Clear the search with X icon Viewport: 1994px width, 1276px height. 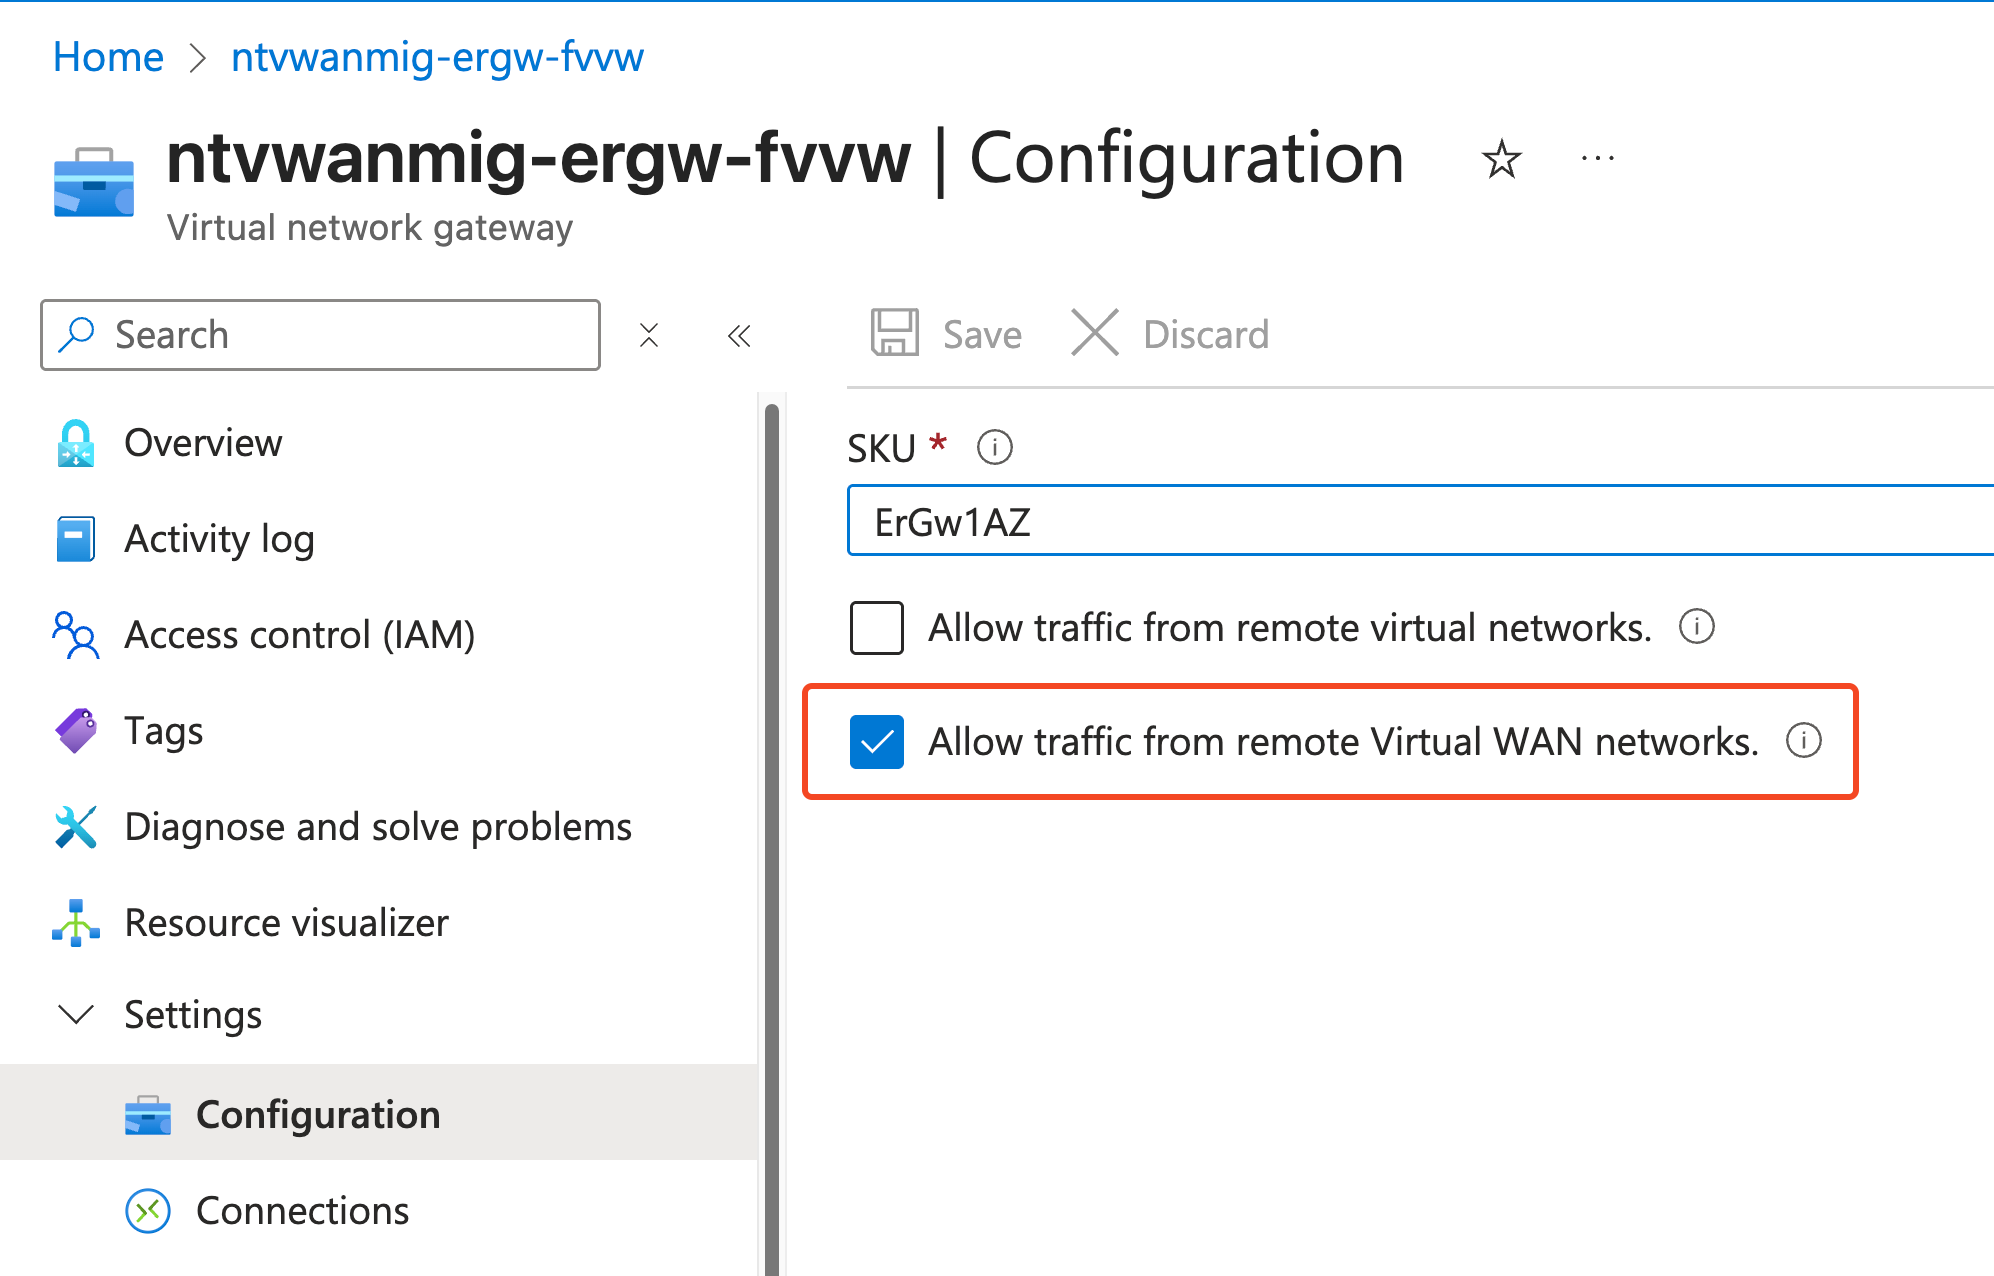point(649,335)
